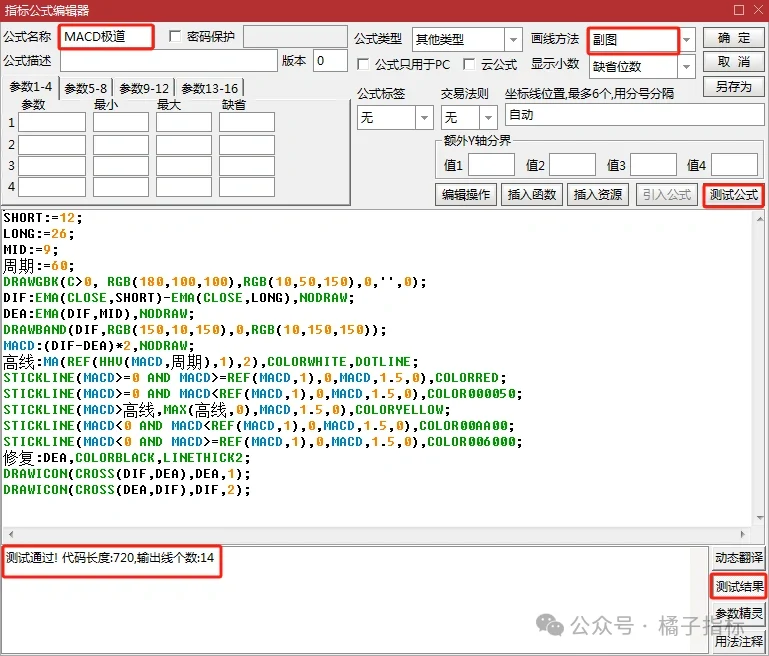Click DRAWICON(CROSS(DIF,DEA),DEA,1) line
This screenshot has width=769, height=656.
pyautogui.click(x=127, y=474)
